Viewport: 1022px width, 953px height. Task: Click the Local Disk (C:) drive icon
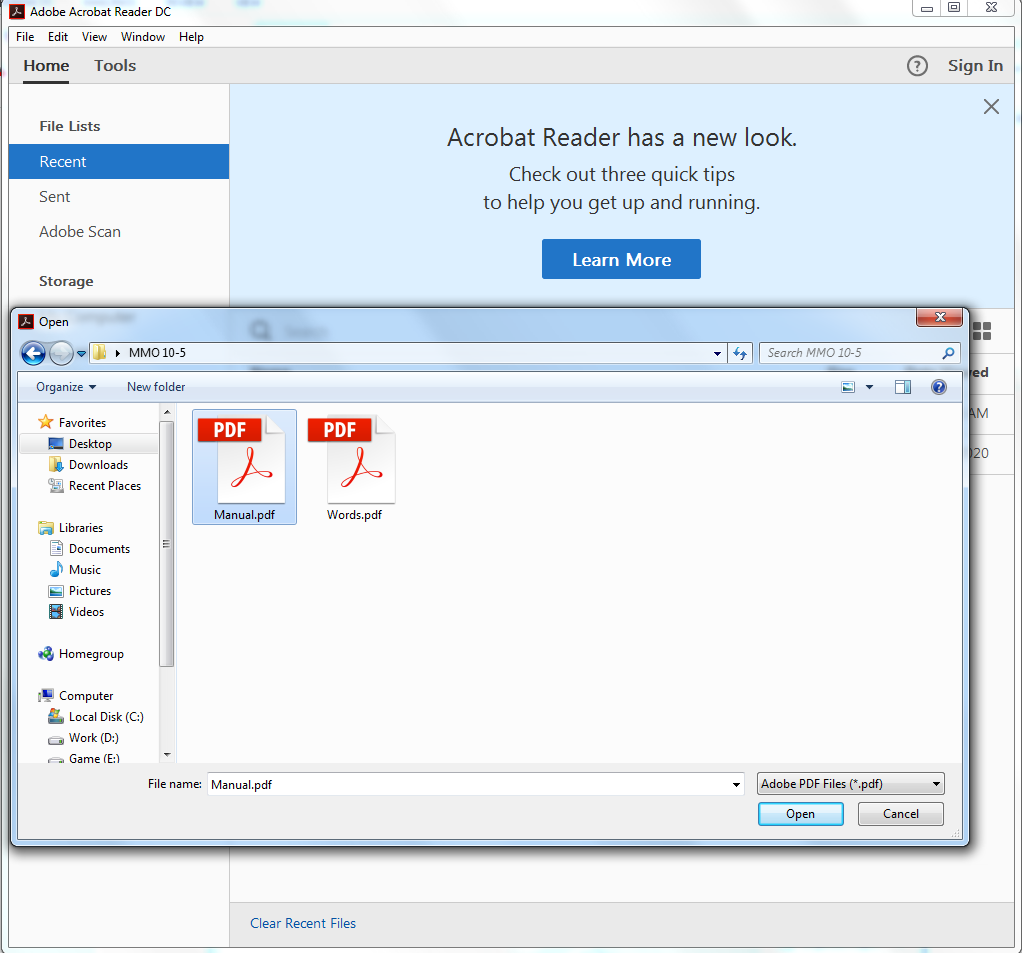pyautogui.click(x=56, y=716)
